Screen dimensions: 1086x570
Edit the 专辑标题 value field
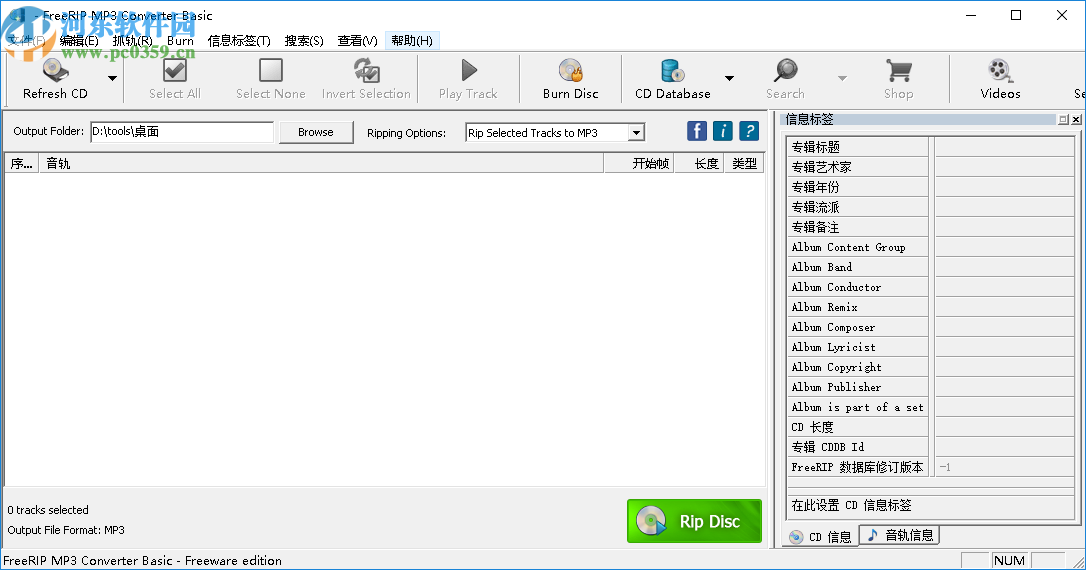tap(1004, 147)
